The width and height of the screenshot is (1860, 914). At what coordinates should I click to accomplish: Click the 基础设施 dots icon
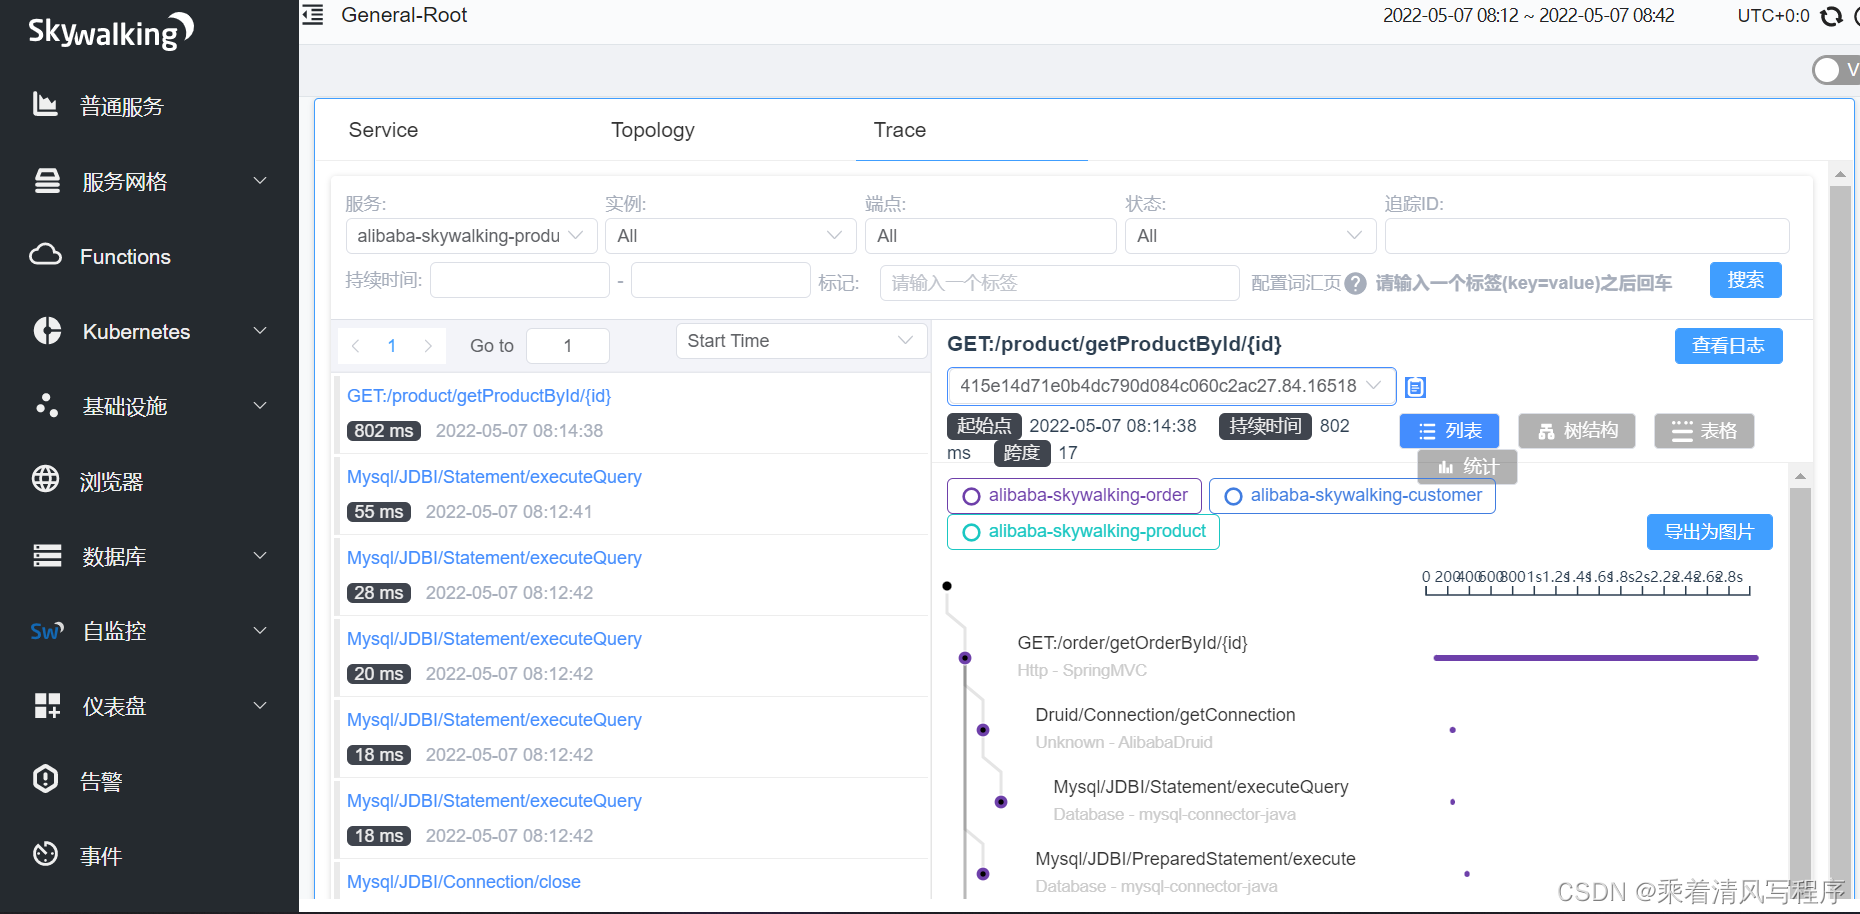[x=46, y=404]
